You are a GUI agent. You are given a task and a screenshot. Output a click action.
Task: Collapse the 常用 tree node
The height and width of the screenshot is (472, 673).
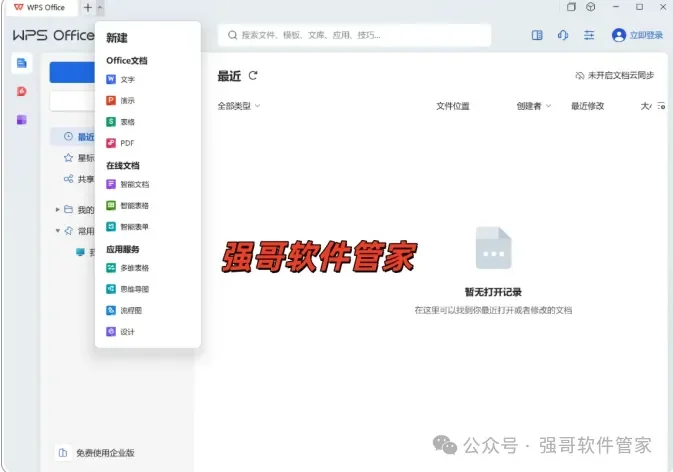pos(58,231)
